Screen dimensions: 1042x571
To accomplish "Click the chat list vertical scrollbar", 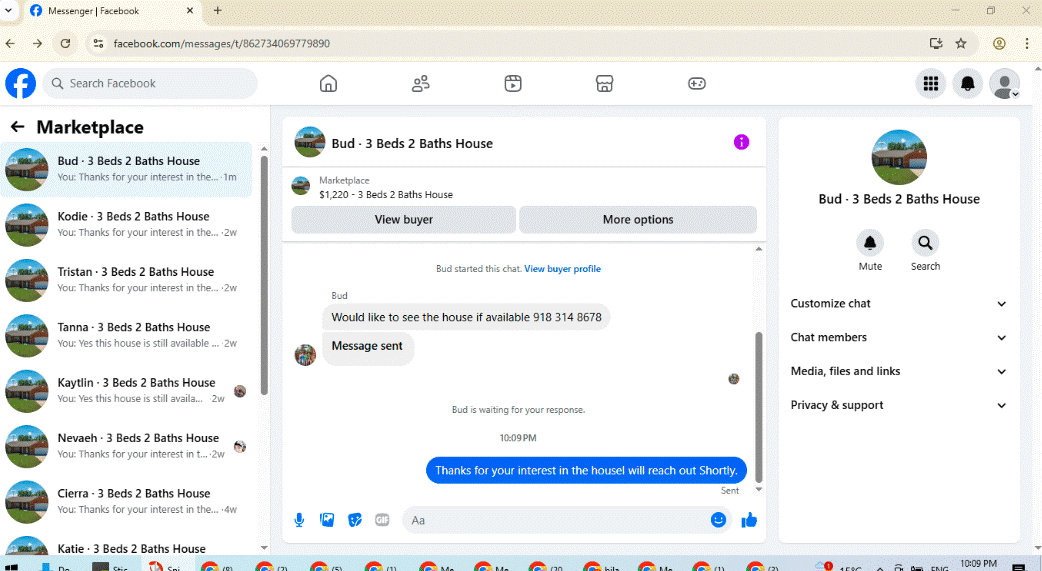I will (x=264, y=275).
